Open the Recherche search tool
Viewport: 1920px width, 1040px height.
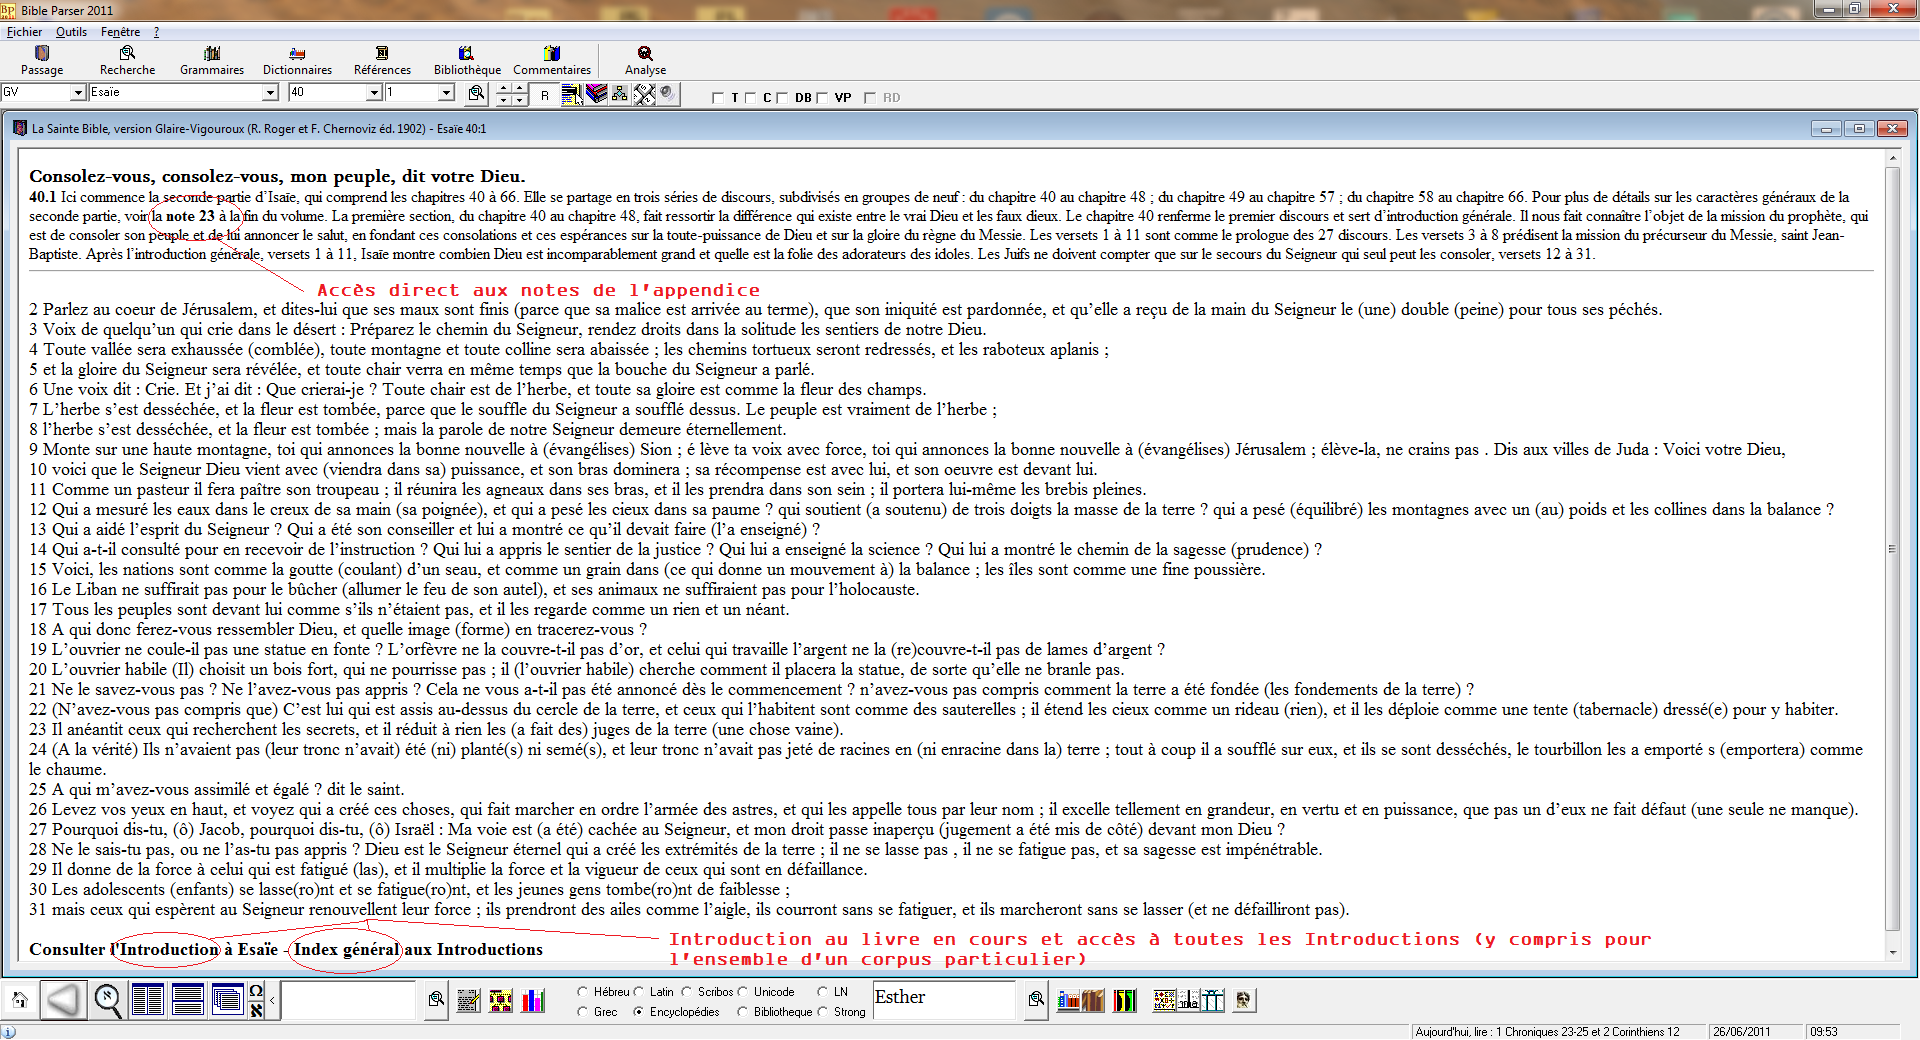(127, 60)
